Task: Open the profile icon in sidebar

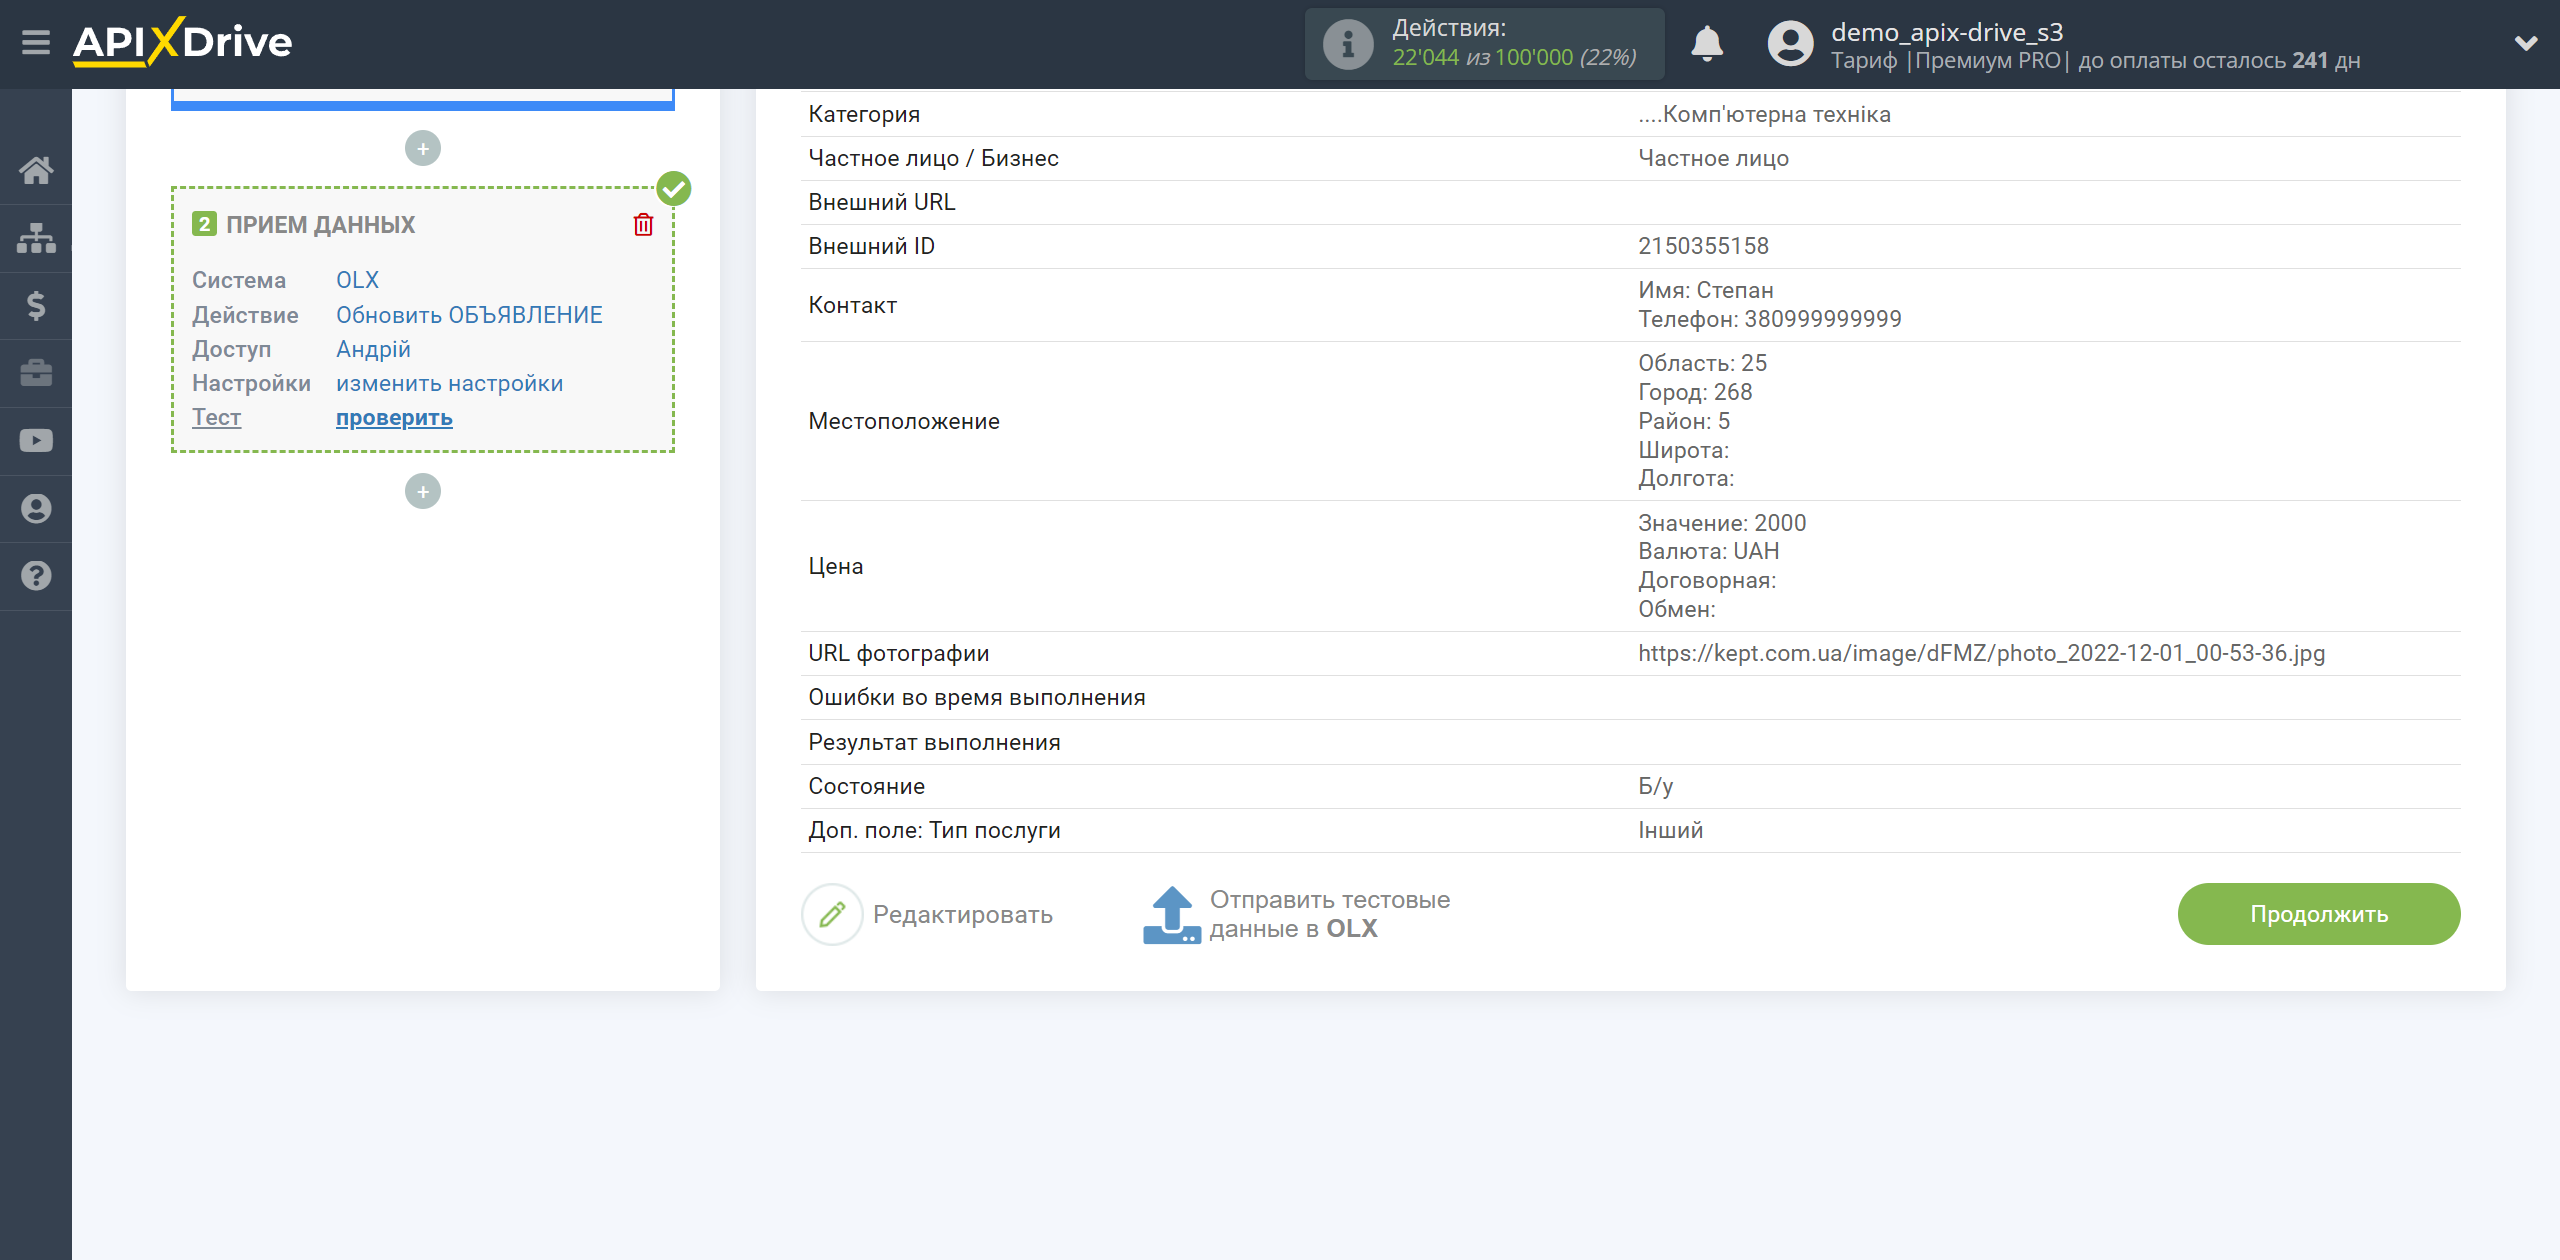Action: [36, 509]
